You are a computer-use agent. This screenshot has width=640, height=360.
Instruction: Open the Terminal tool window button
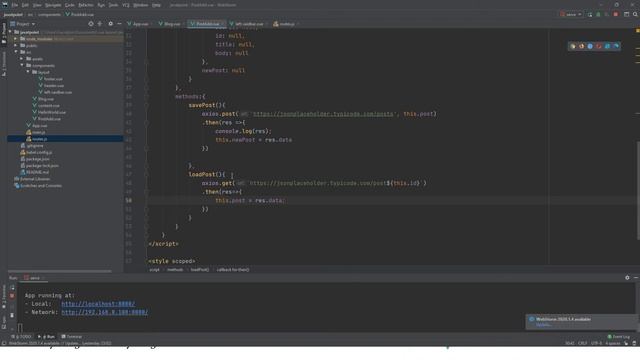coord(72,337)
